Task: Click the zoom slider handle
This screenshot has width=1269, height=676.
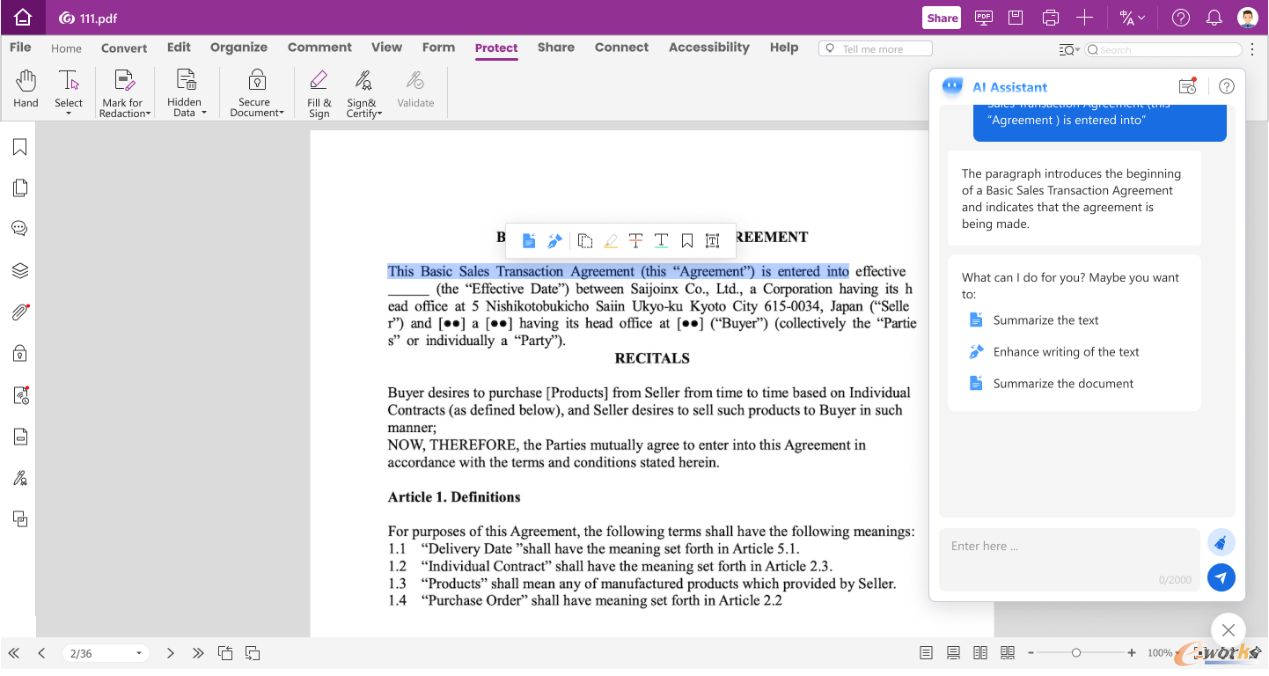Action: (x=1076, y=653)
